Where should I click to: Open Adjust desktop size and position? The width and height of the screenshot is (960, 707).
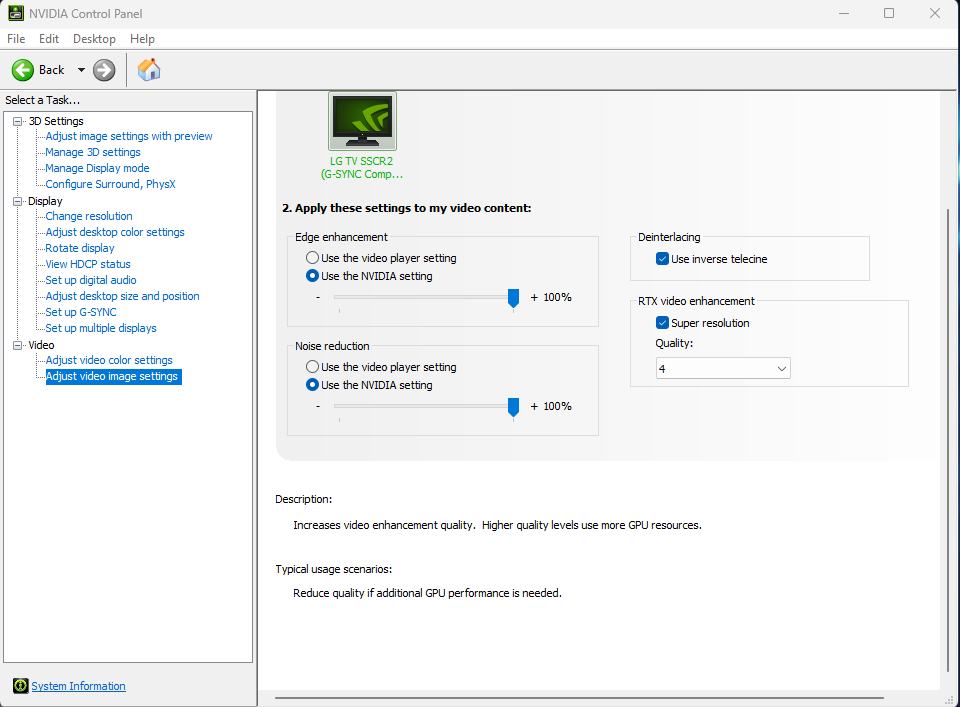tap(122, 296)
